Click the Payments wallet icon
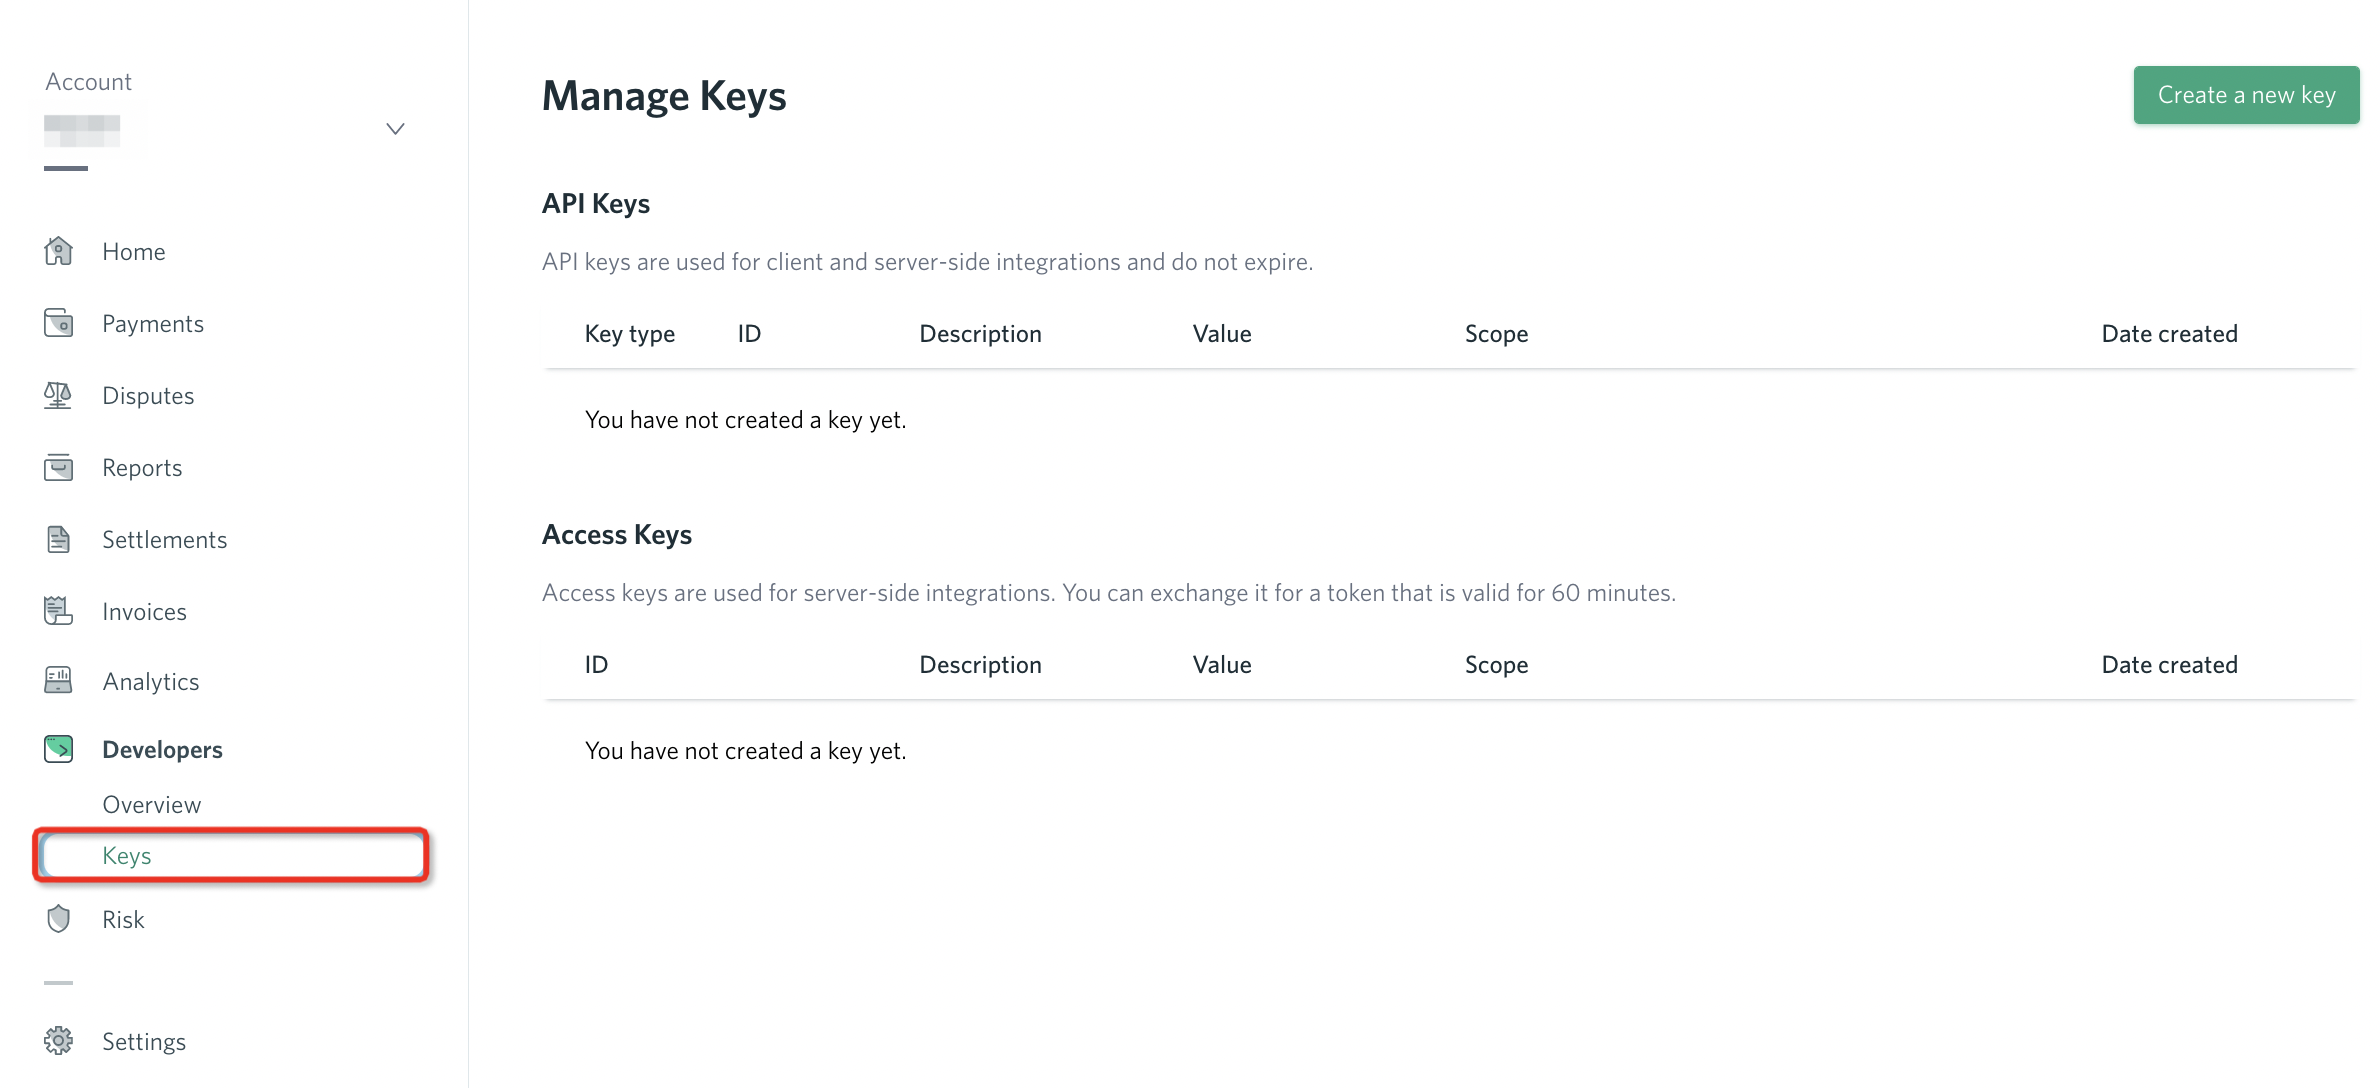 pos(59,323)
